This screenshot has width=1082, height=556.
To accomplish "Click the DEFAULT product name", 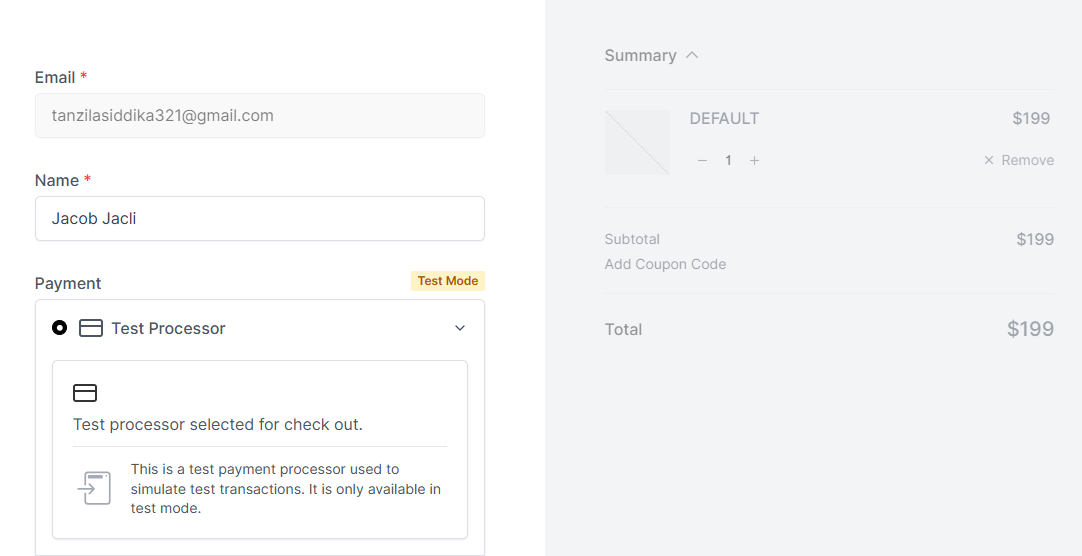I will (x=724, y=118).
